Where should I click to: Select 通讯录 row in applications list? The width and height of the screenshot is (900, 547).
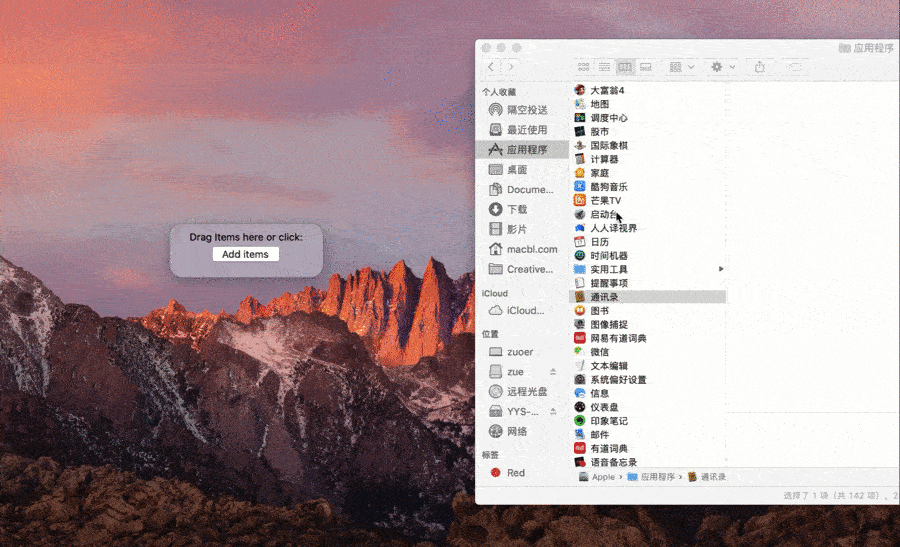coord(649,297)
